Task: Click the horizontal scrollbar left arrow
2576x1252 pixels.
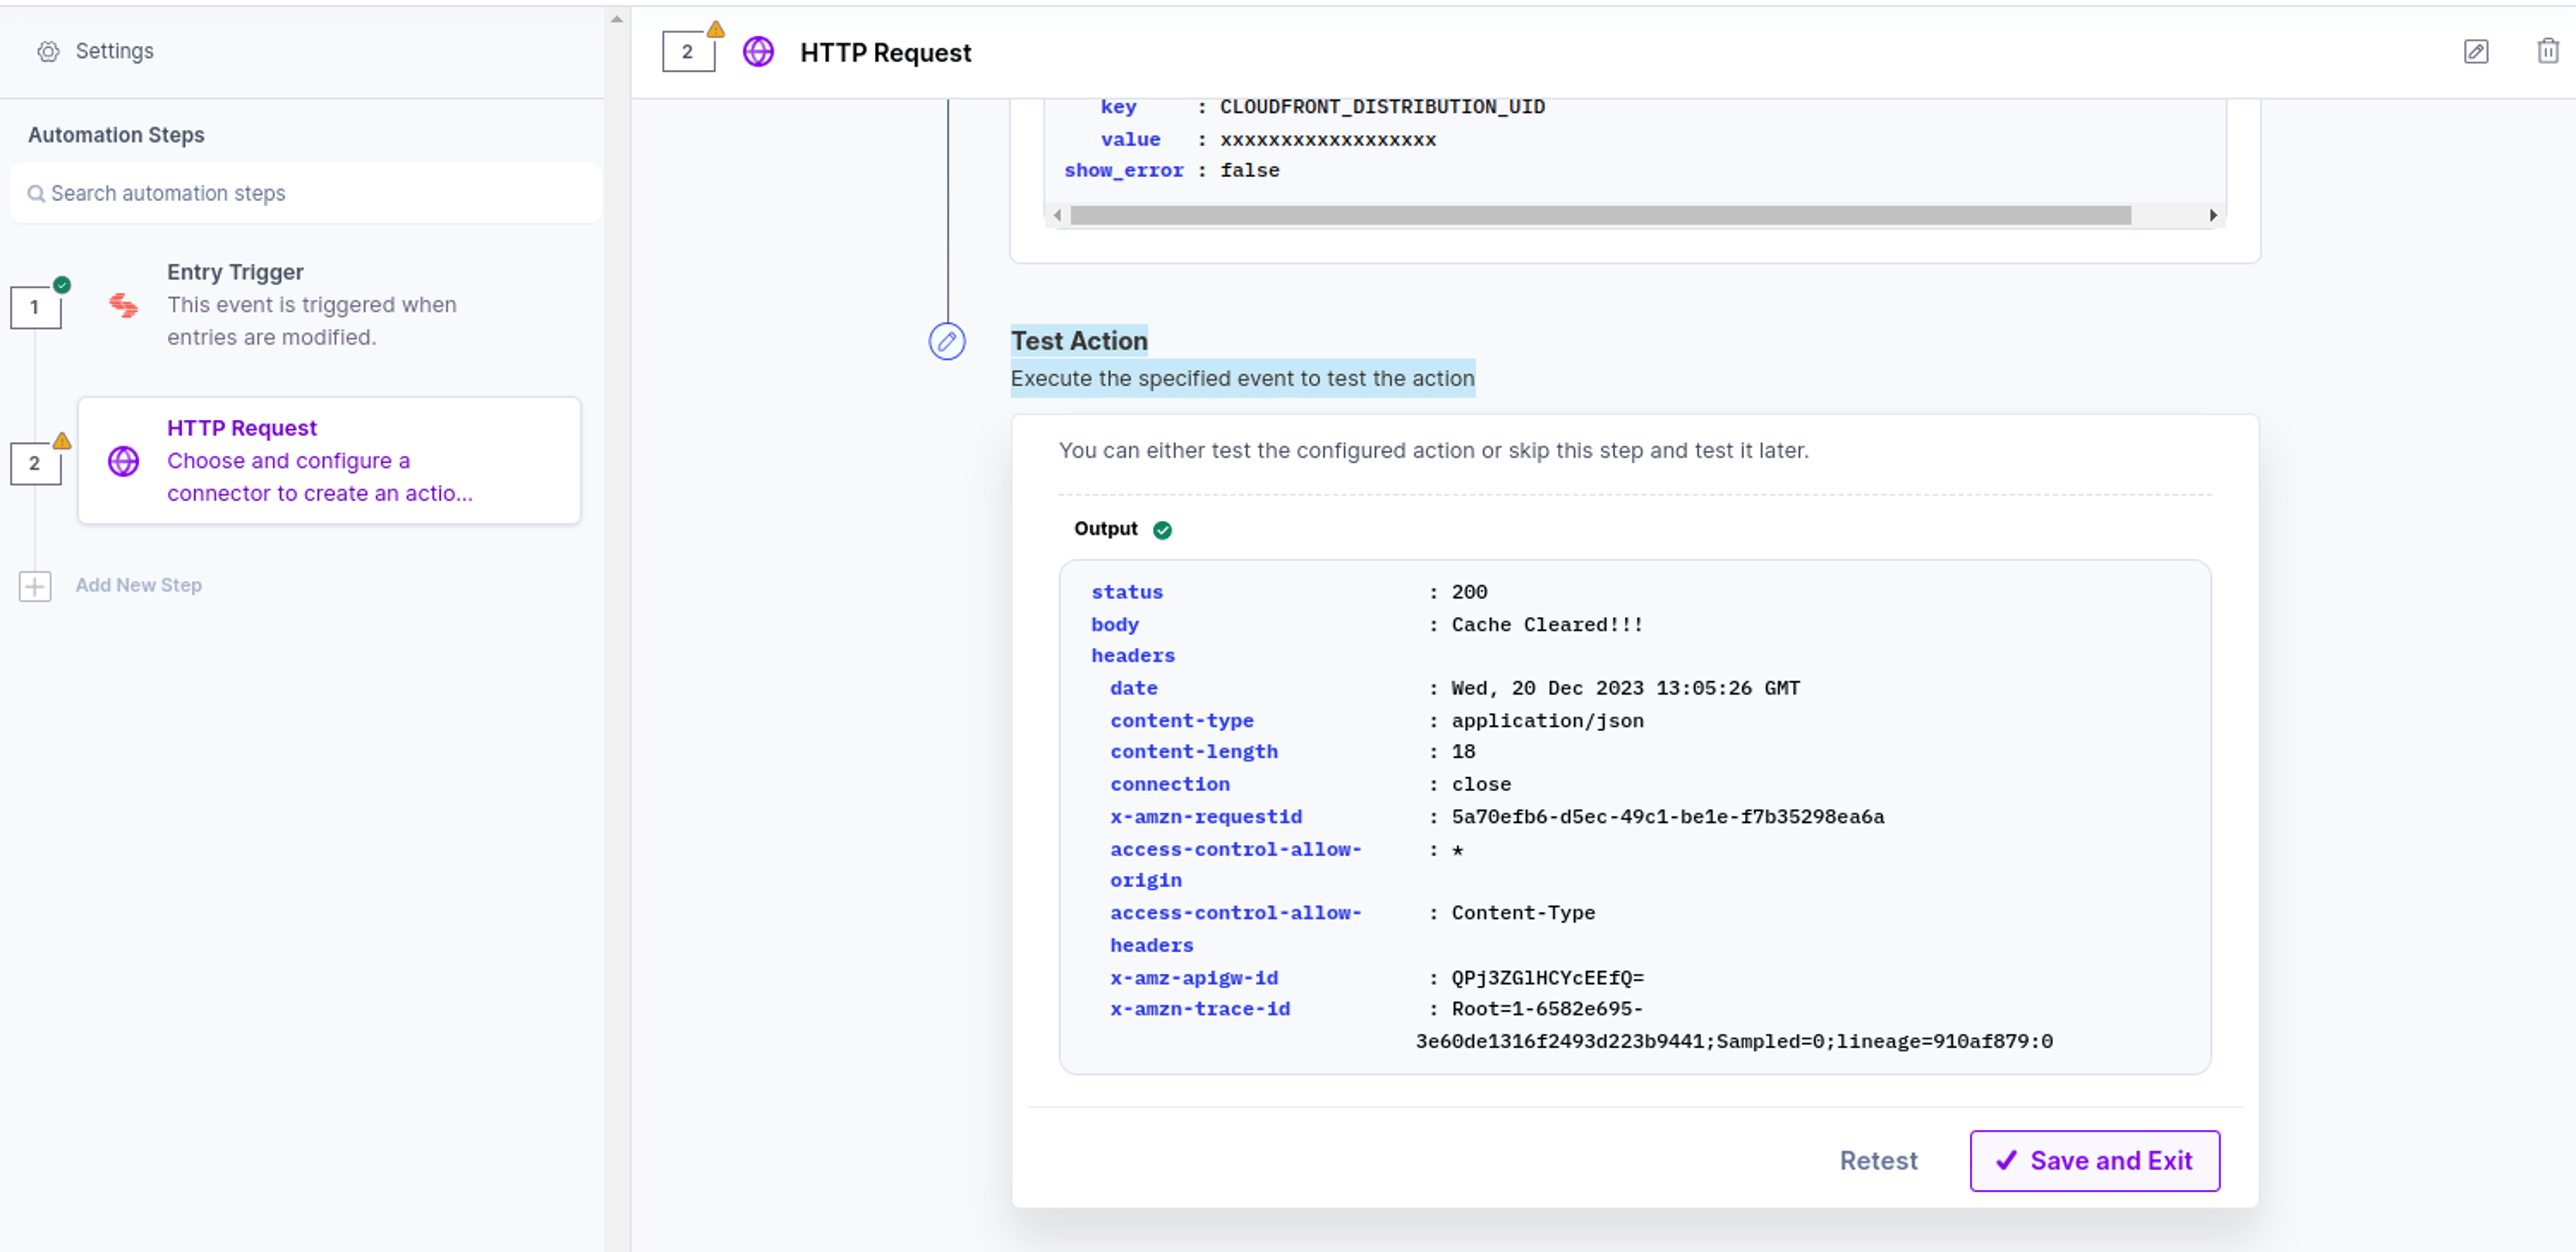Action: point(1057,215)
